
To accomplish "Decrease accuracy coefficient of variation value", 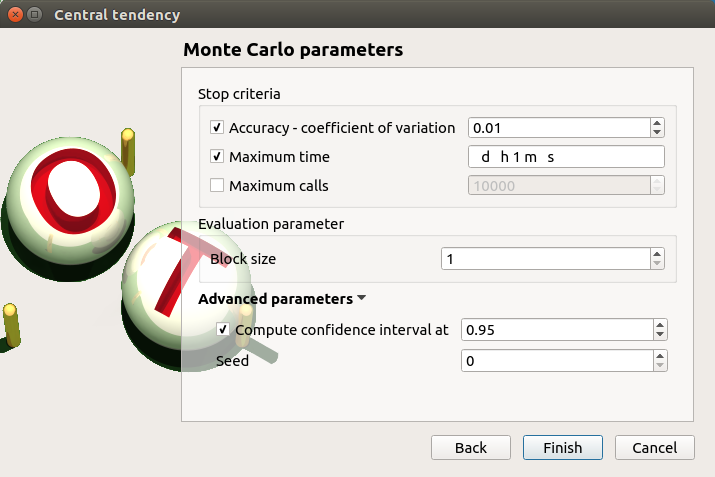I will pos(657,133).
